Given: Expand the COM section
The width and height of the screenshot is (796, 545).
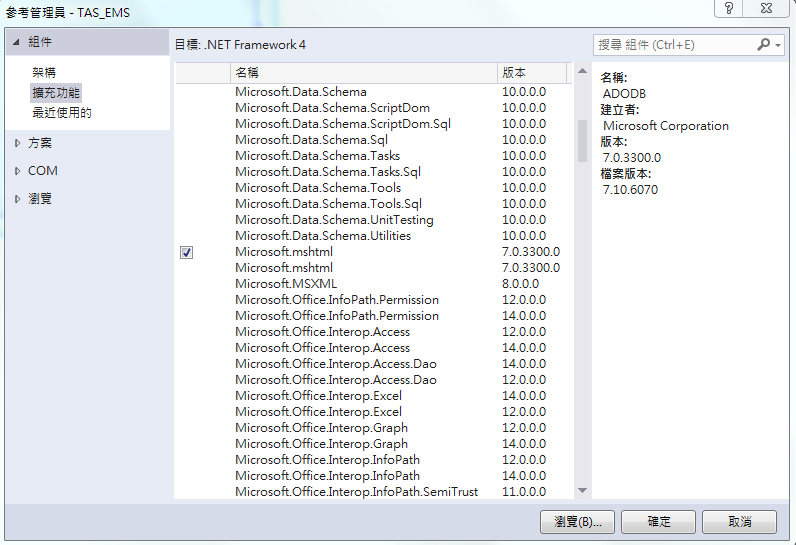Looking at the screenshot, I should coord(17,171).
